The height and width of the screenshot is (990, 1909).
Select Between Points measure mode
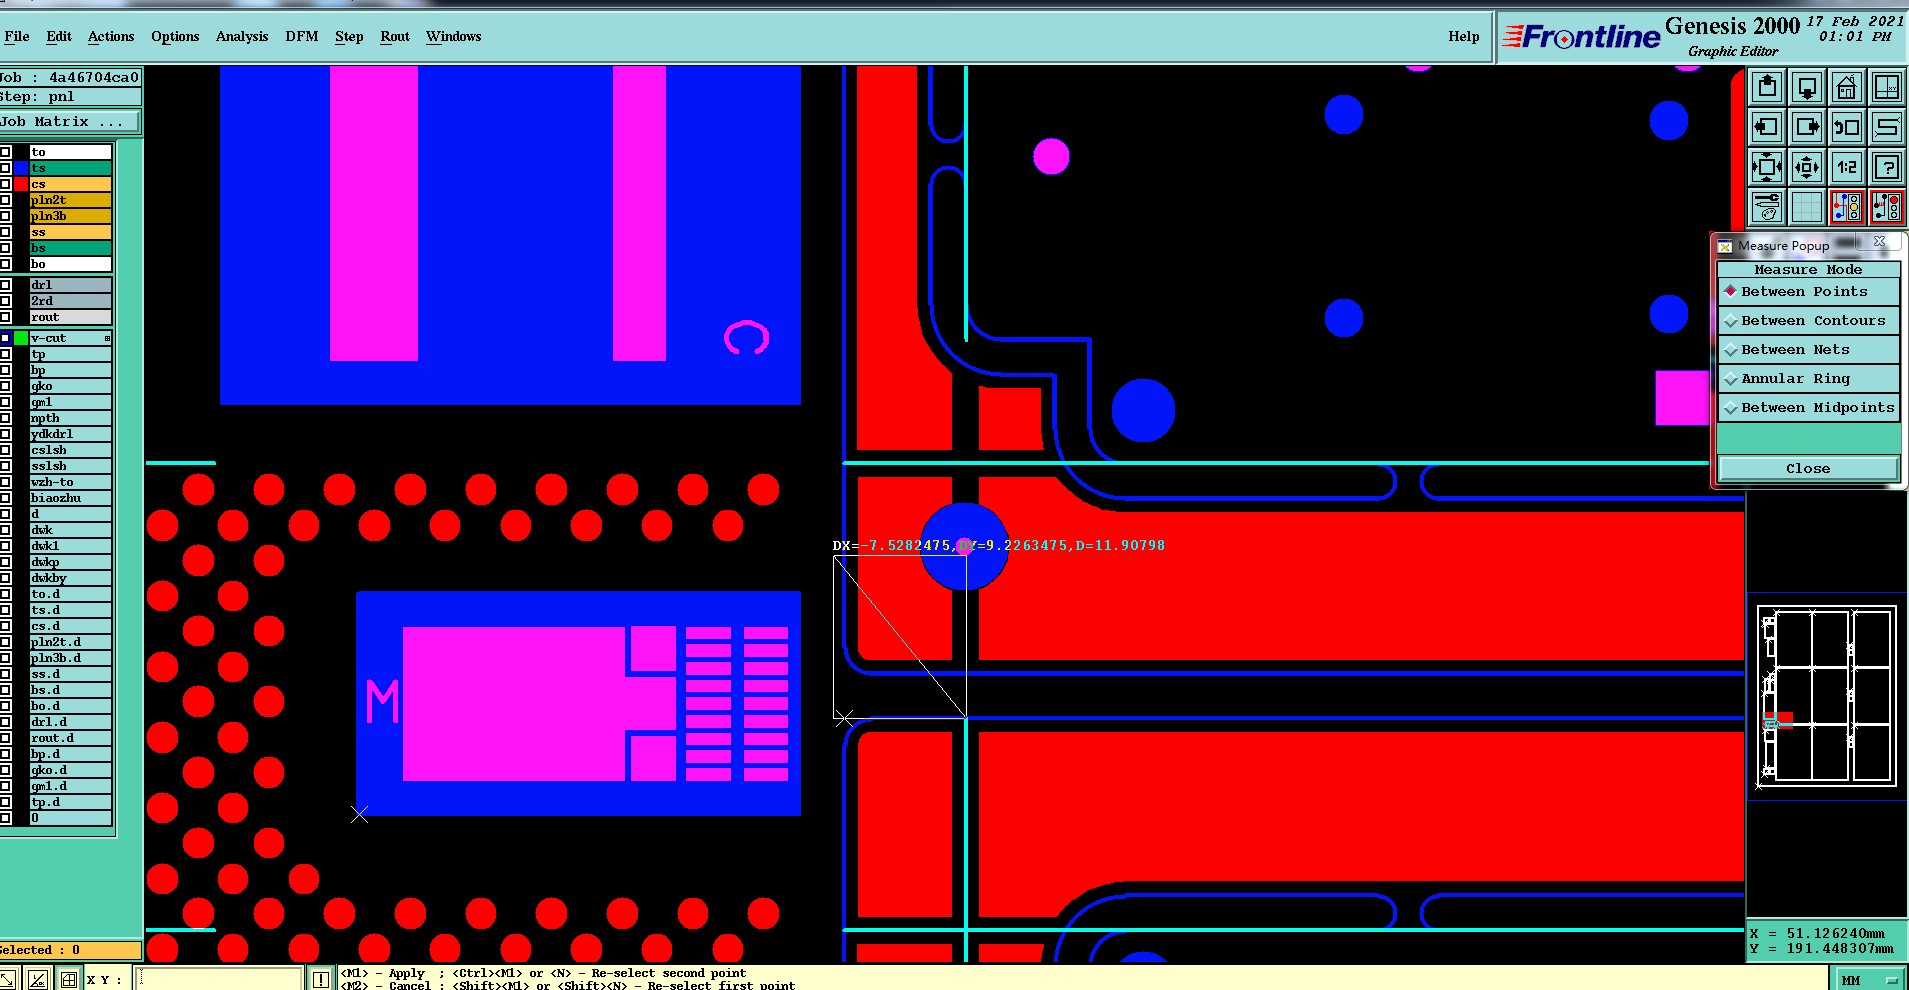pos(1808,292)
